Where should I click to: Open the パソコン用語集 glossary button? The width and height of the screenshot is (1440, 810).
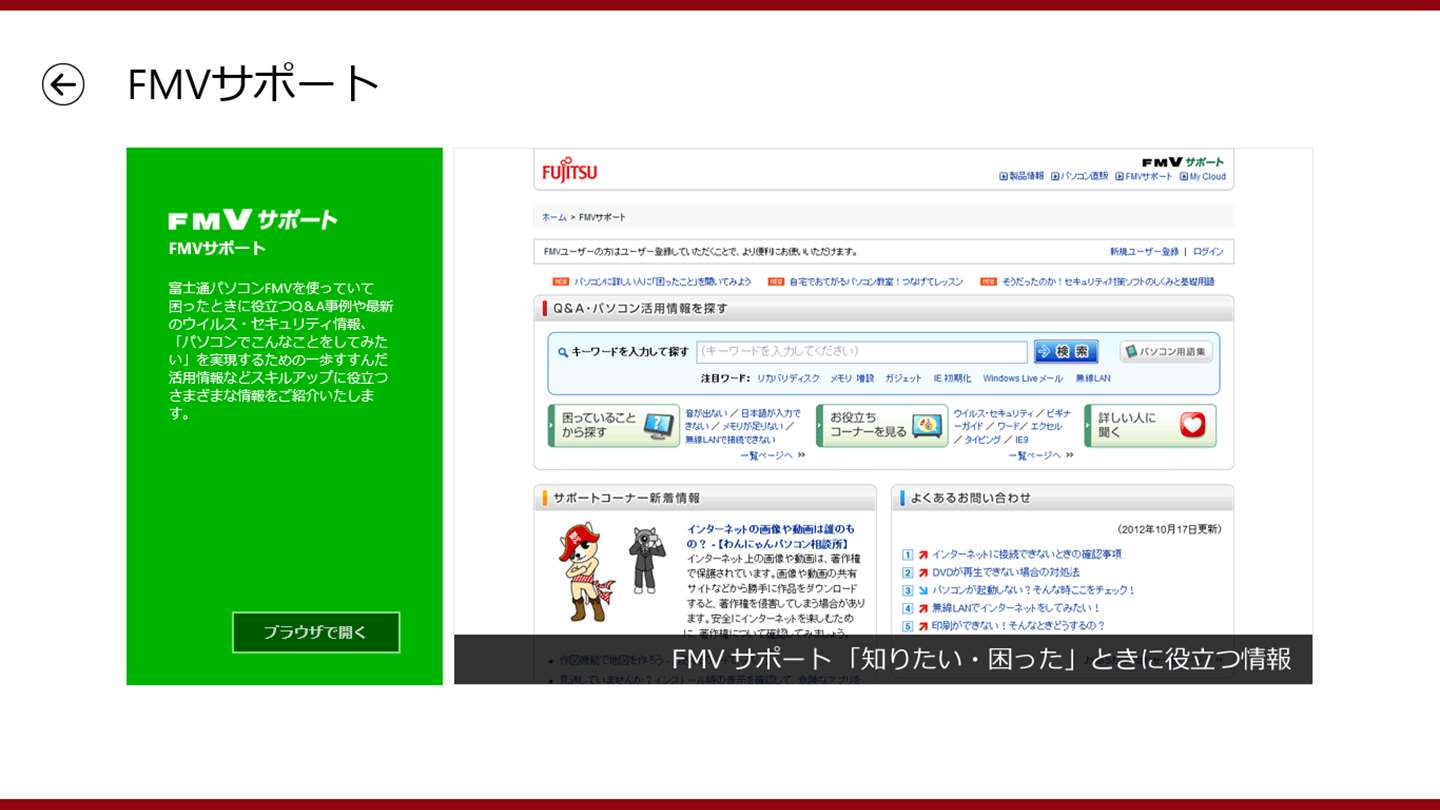pyautogui.click(x=1166, y=351)
